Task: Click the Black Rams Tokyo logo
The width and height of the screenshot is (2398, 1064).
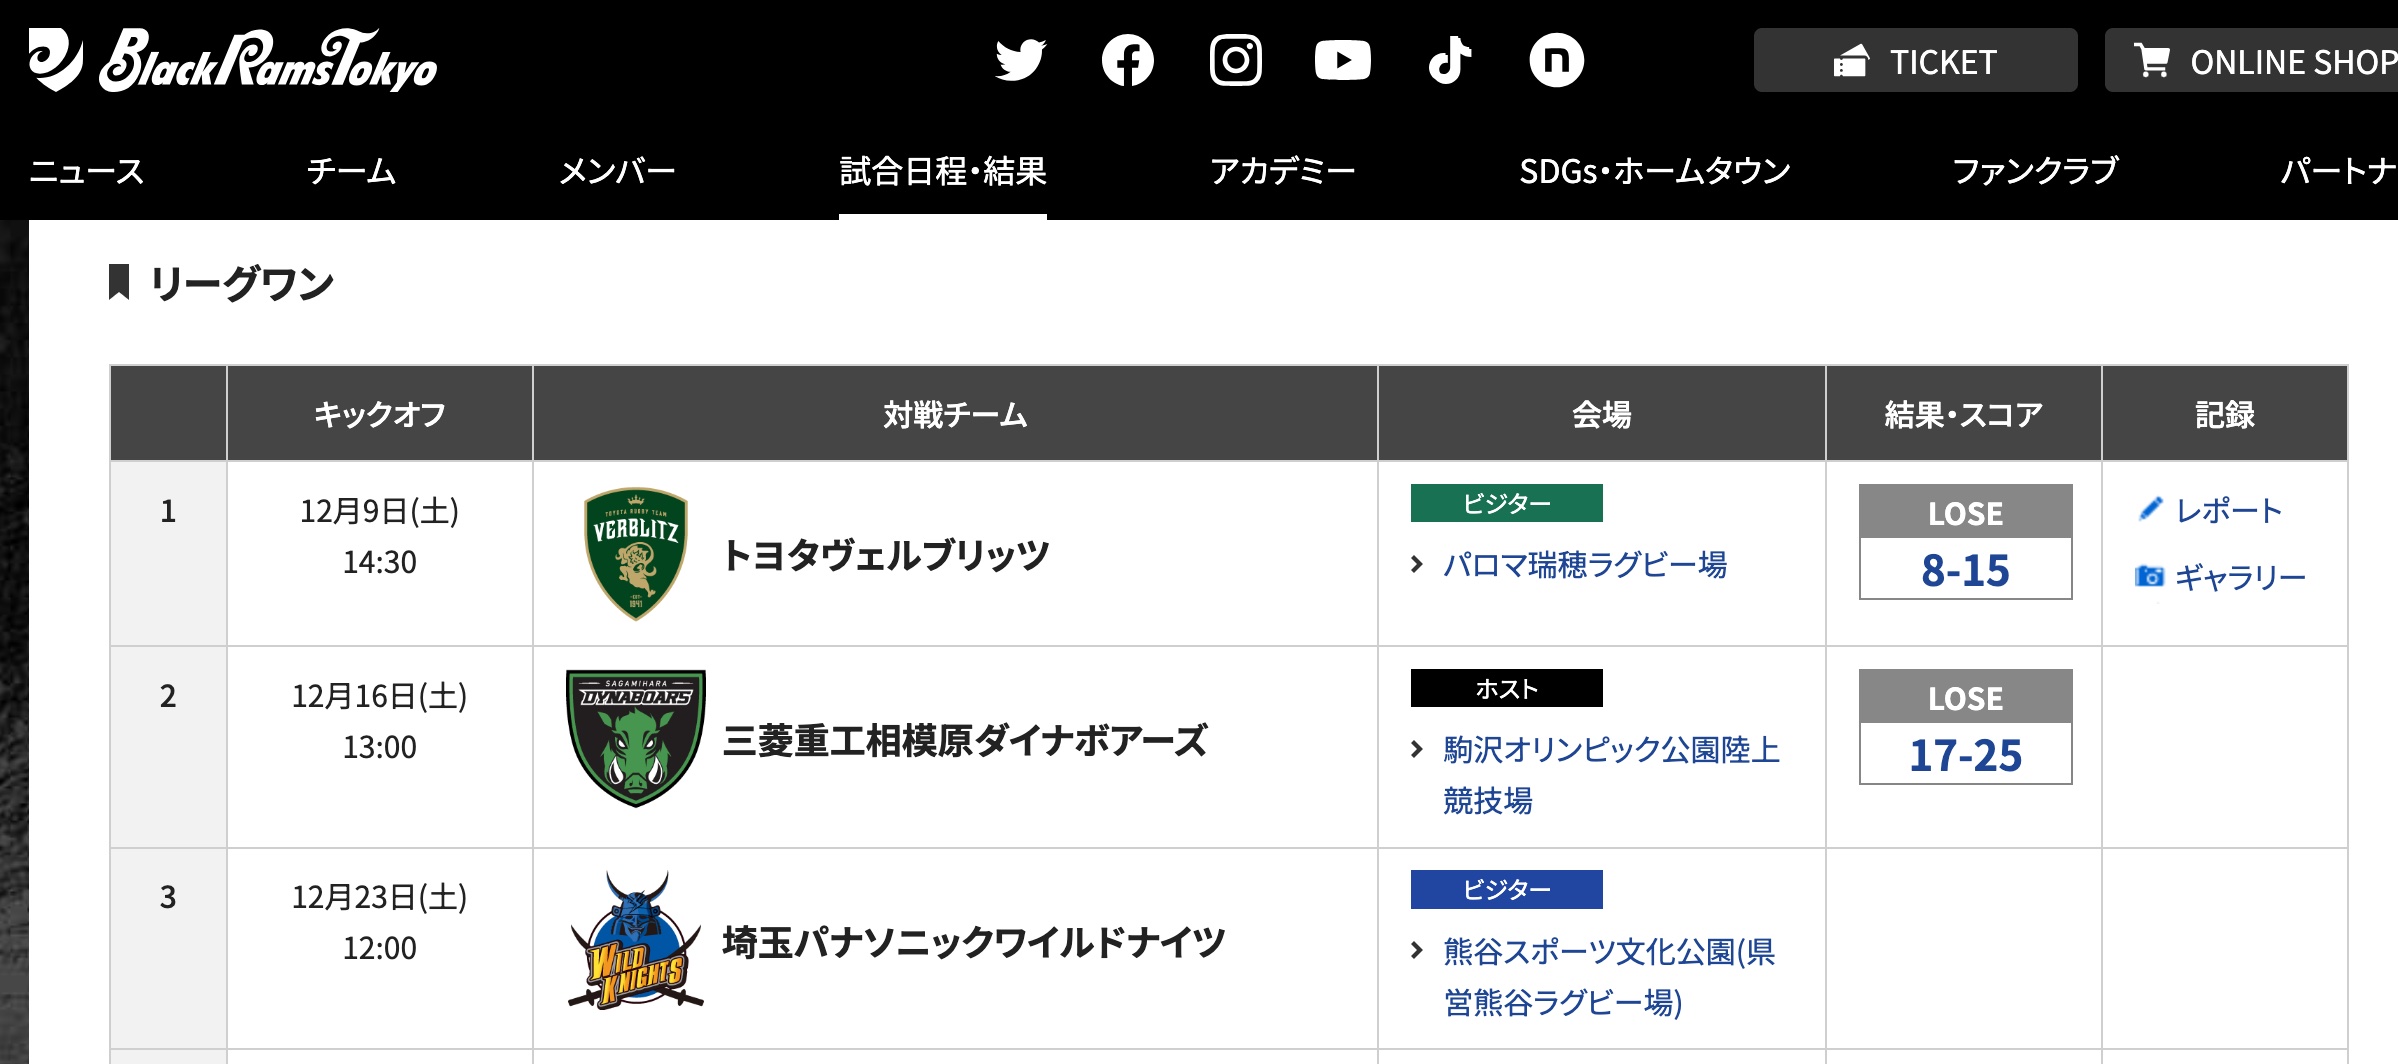Action: [x=232, y=60]
